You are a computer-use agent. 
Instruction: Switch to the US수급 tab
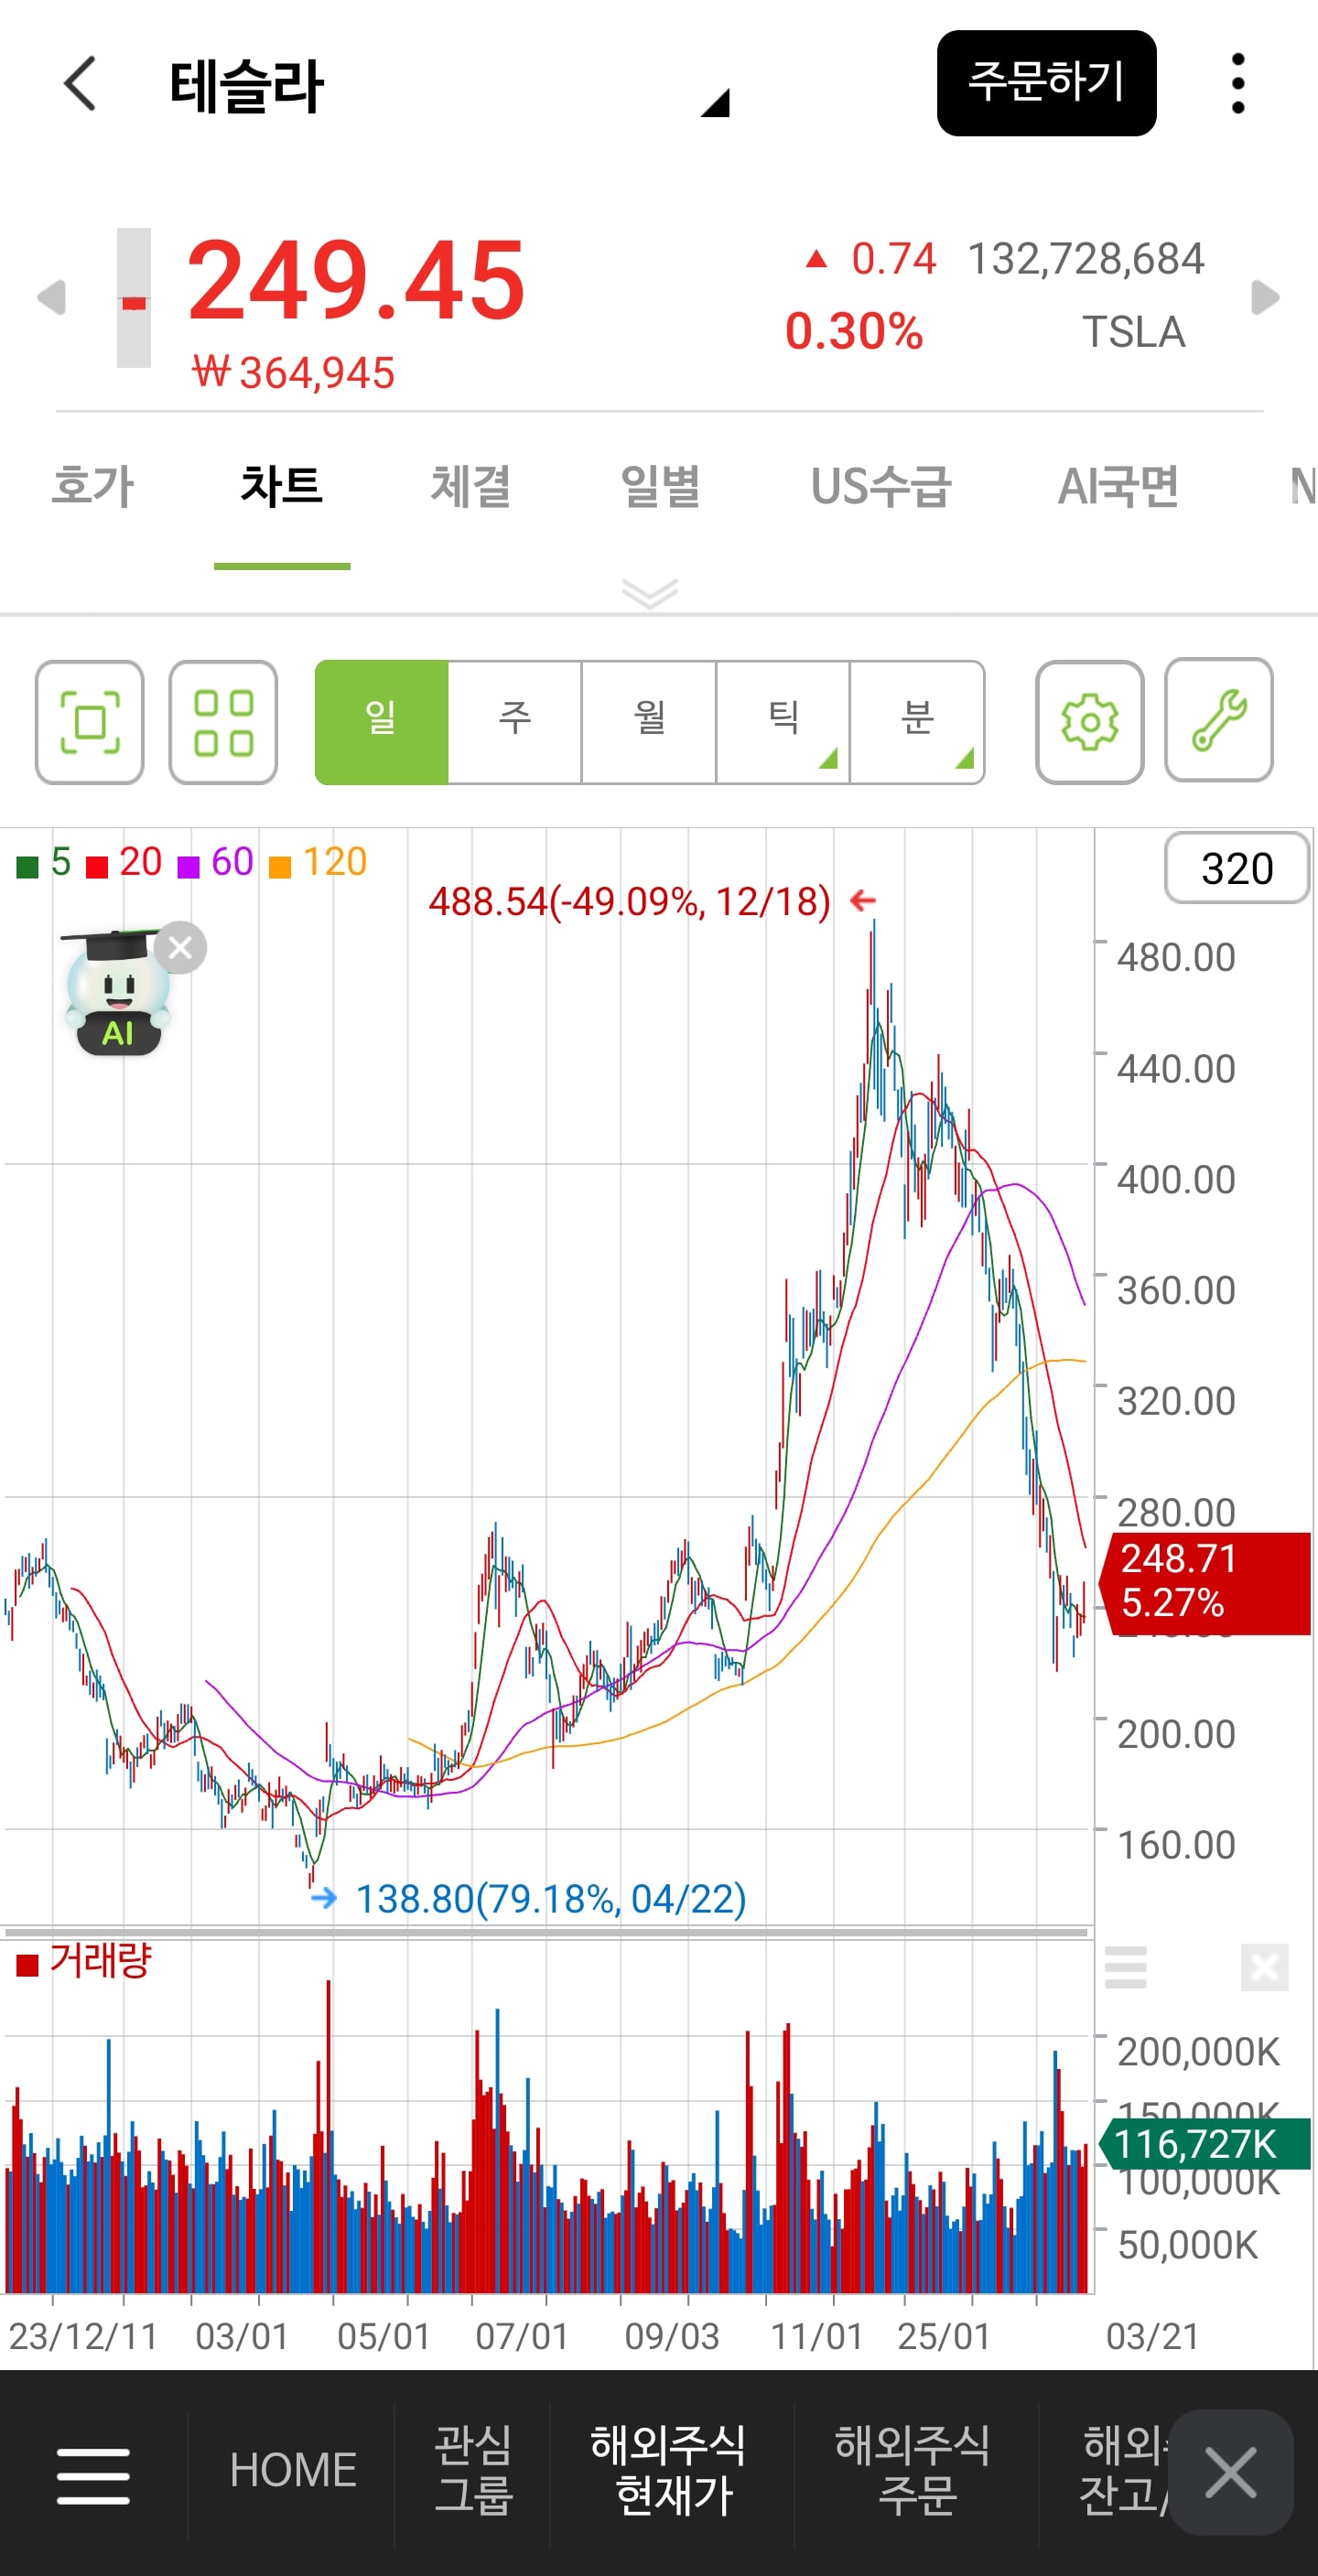point(881,487)
